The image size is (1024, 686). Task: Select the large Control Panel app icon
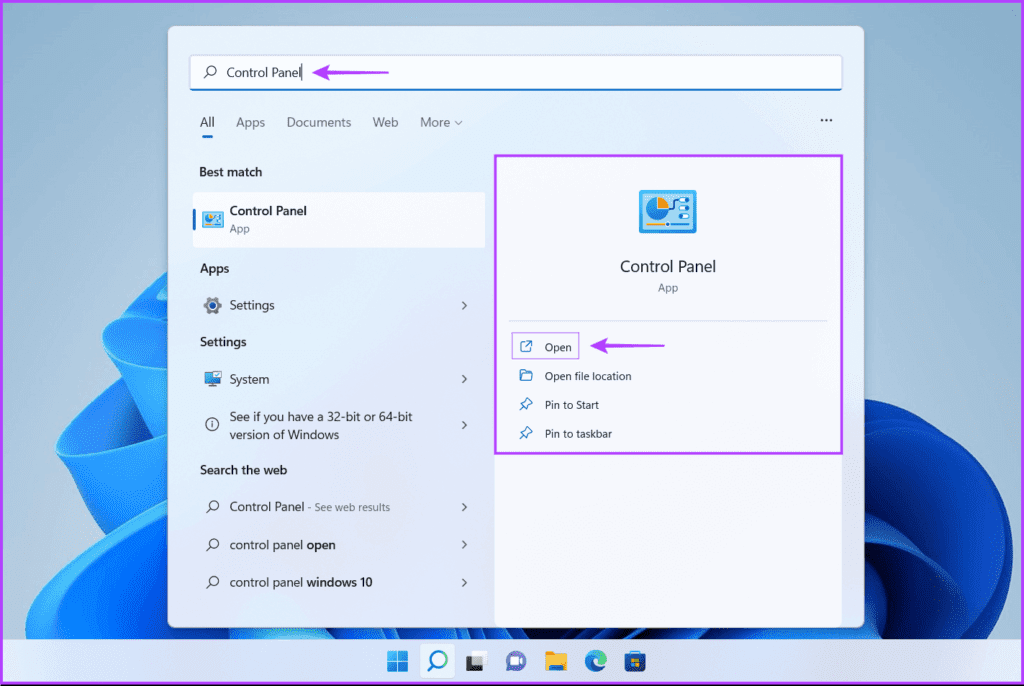667,211
